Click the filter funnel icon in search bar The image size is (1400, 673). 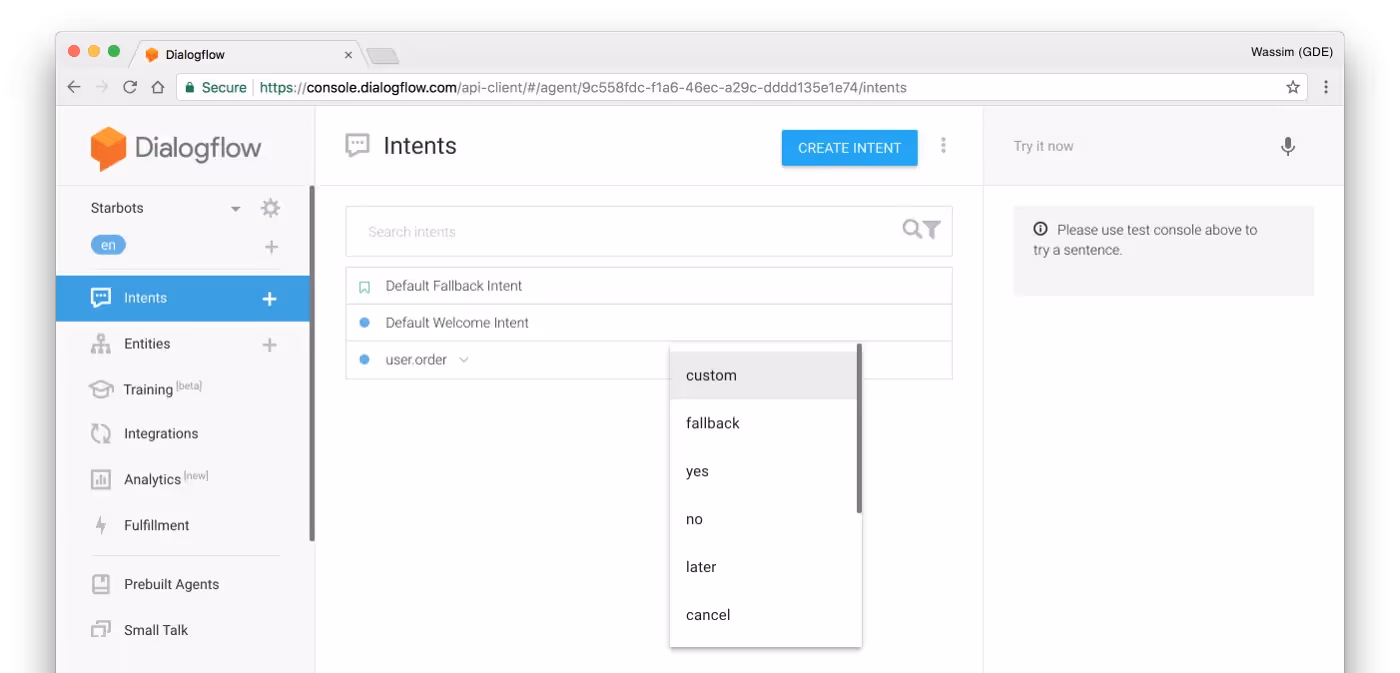pyautogui.click(x=932, y=230)
